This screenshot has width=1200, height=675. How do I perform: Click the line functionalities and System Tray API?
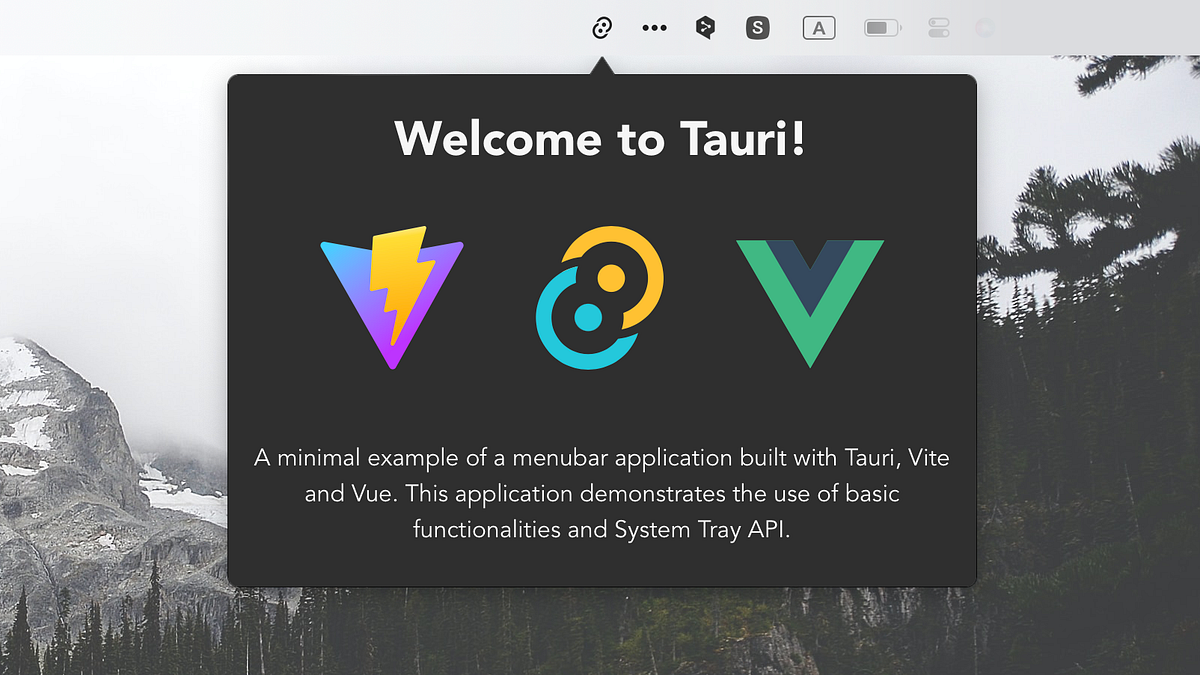(602, 530)
